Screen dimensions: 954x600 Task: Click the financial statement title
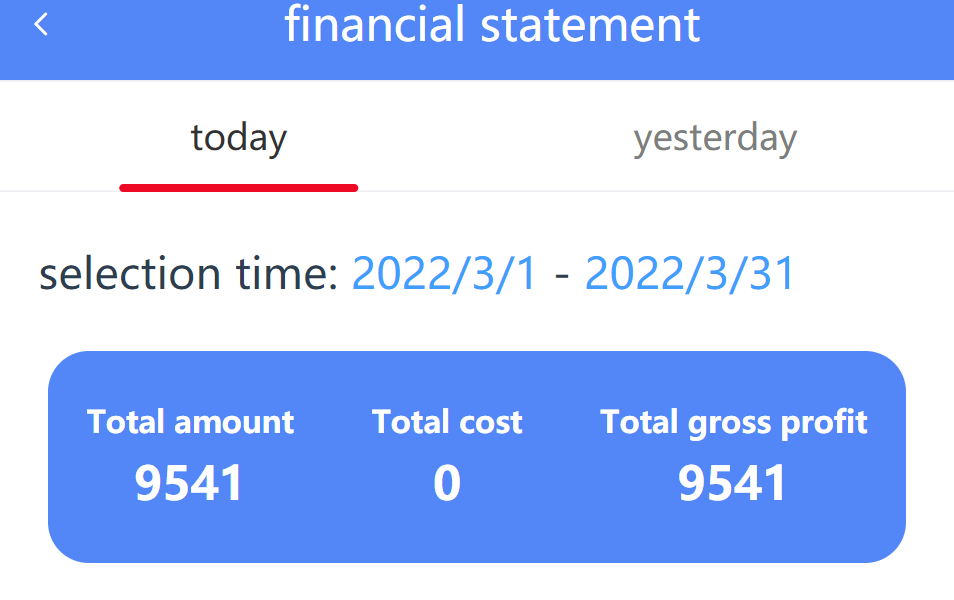492,25
